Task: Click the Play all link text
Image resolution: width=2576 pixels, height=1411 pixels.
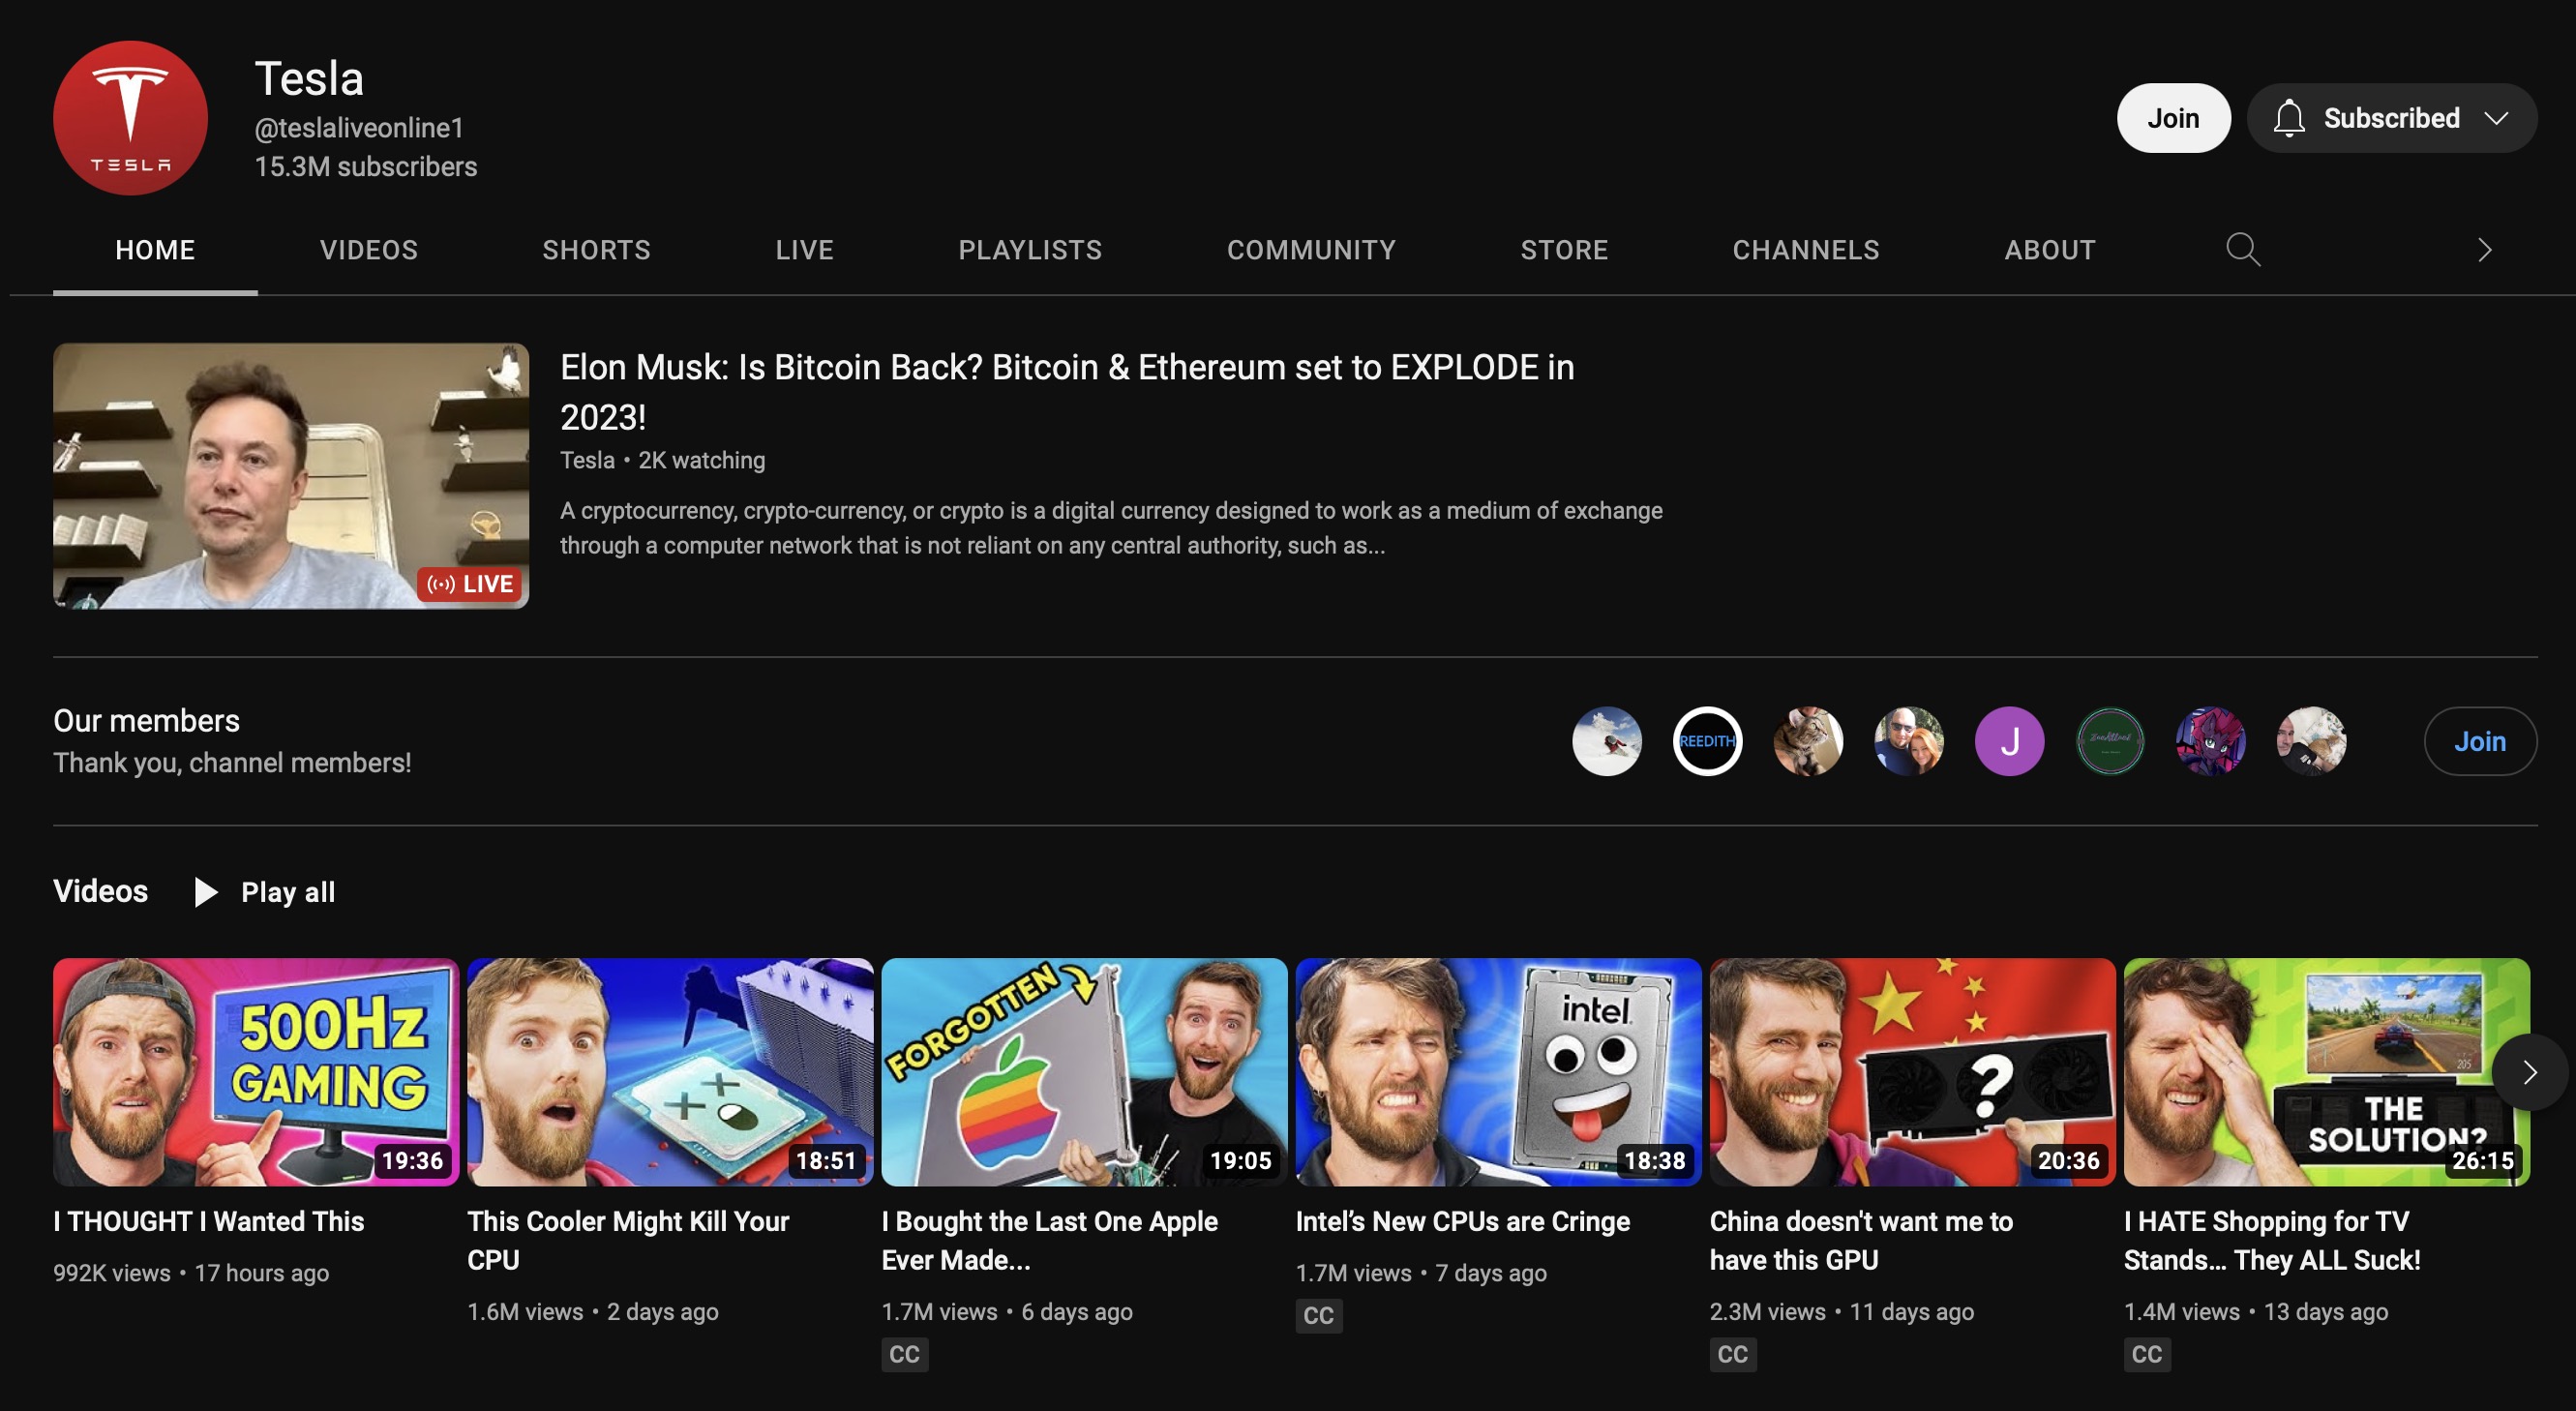Action: point(288,892)
